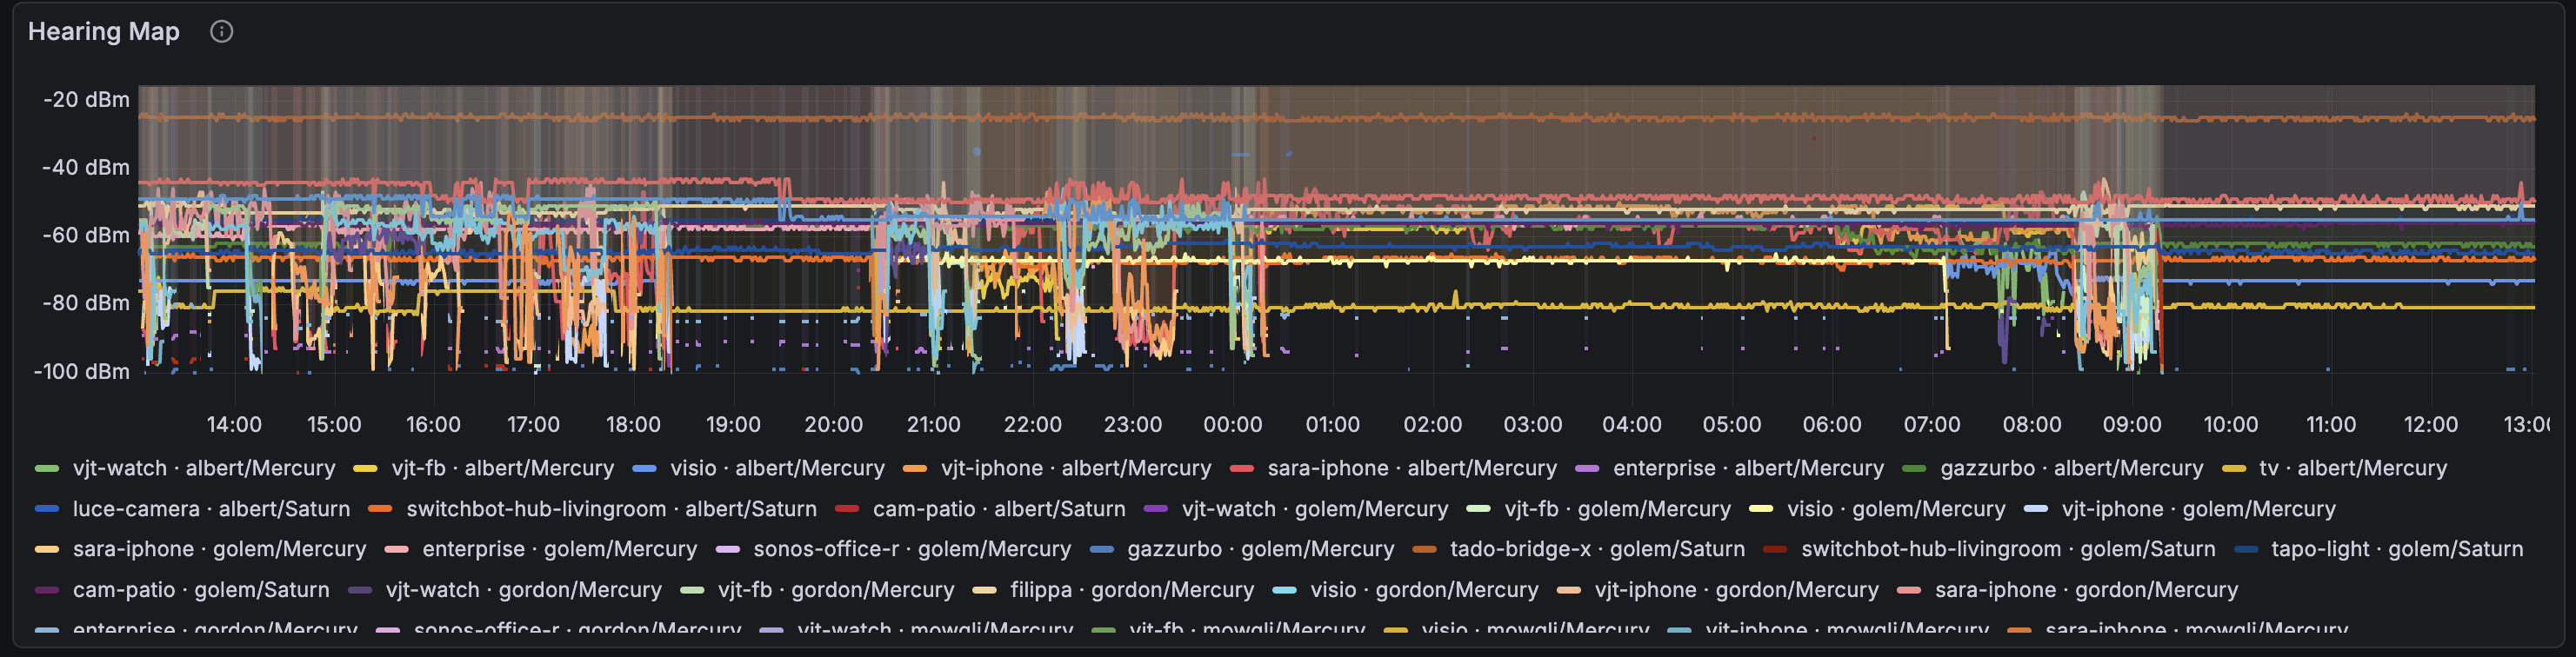The image size is (2576, 657).
Task: Isolate the vjt-fb · albert/Mercury legend label
Action: [x=502, y=468]
